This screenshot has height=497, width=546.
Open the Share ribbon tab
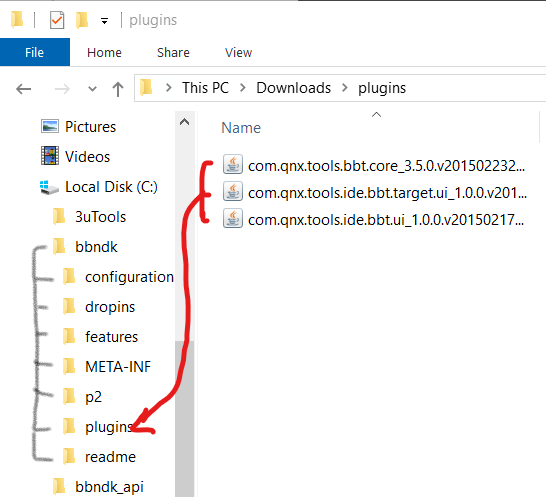click(173, 52)
